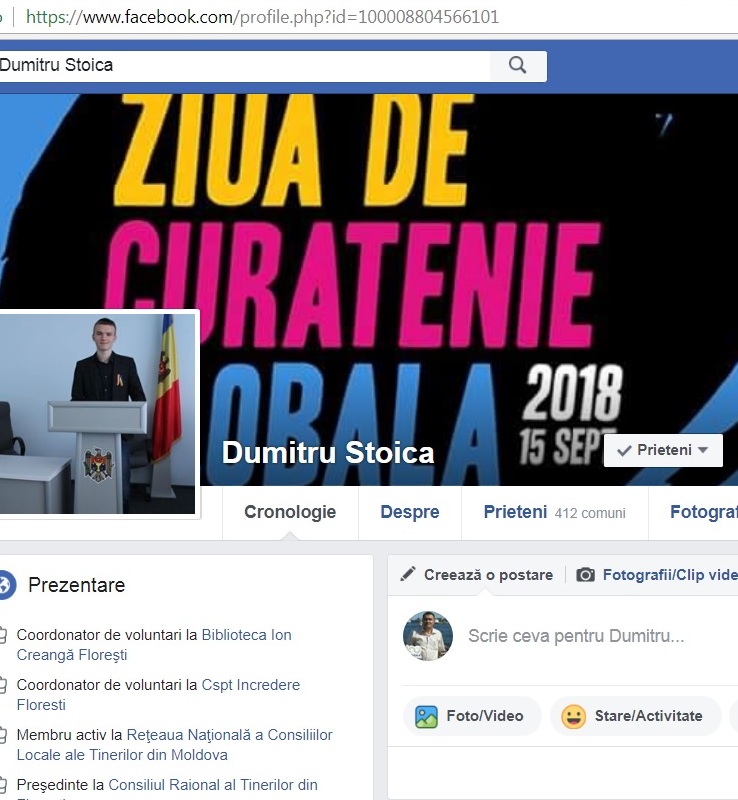Follow the Rețeaua Națională a Consiliilor link
The width and height of the screenshot is (738, 800).
(175, 745)
